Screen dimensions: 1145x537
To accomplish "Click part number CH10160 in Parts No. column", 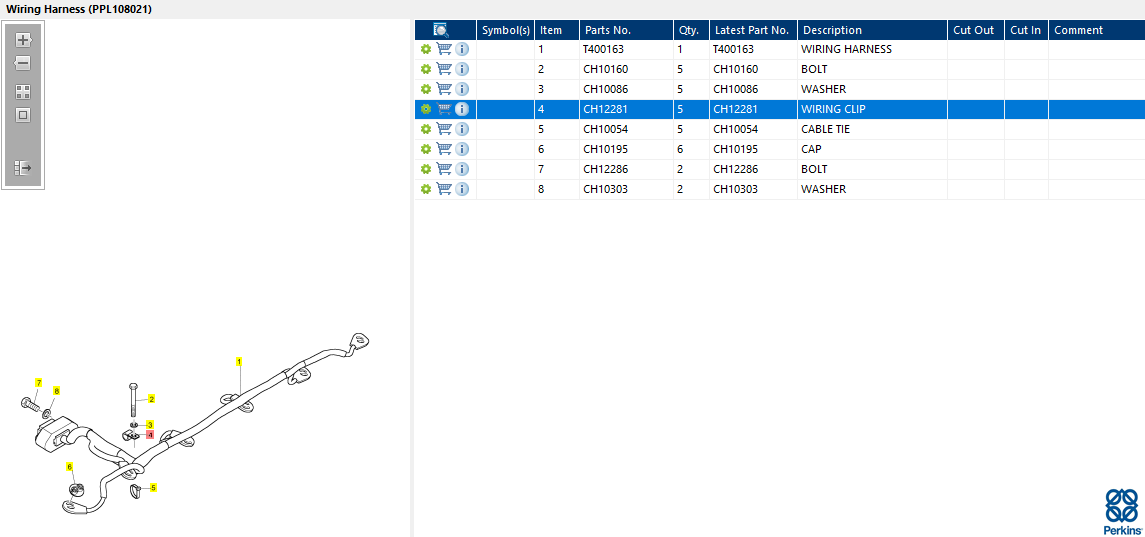I will click(605, 69).
